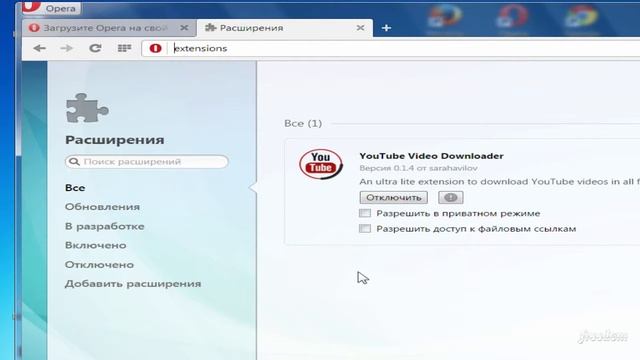The width and height of the screenshot is (640, 360).
Task: Click the An ultra lite extension description
Action: (x=500, y=182)
